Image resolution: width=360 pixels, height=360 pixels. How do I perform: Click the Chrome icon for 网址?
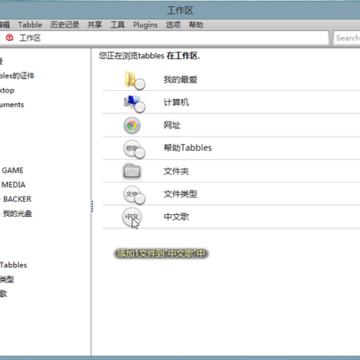(132, 126)
